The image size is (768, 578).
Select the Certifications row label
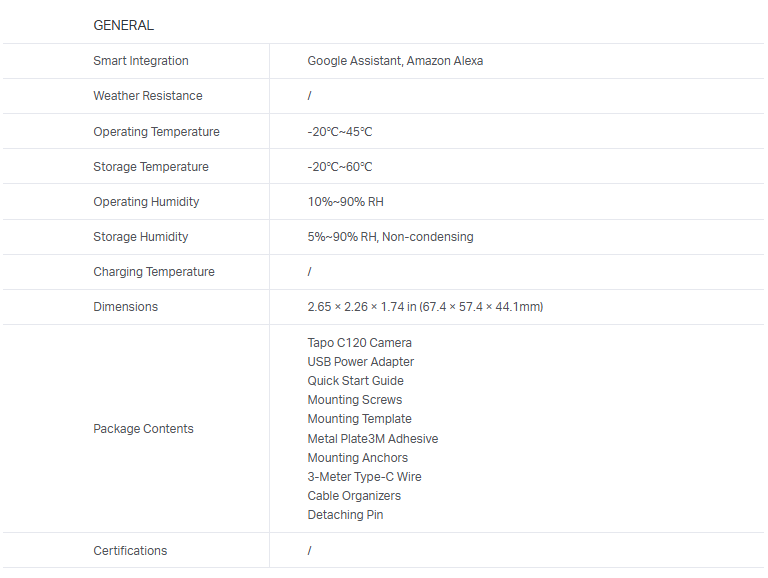pyautogui.click(x=130, y=551)
